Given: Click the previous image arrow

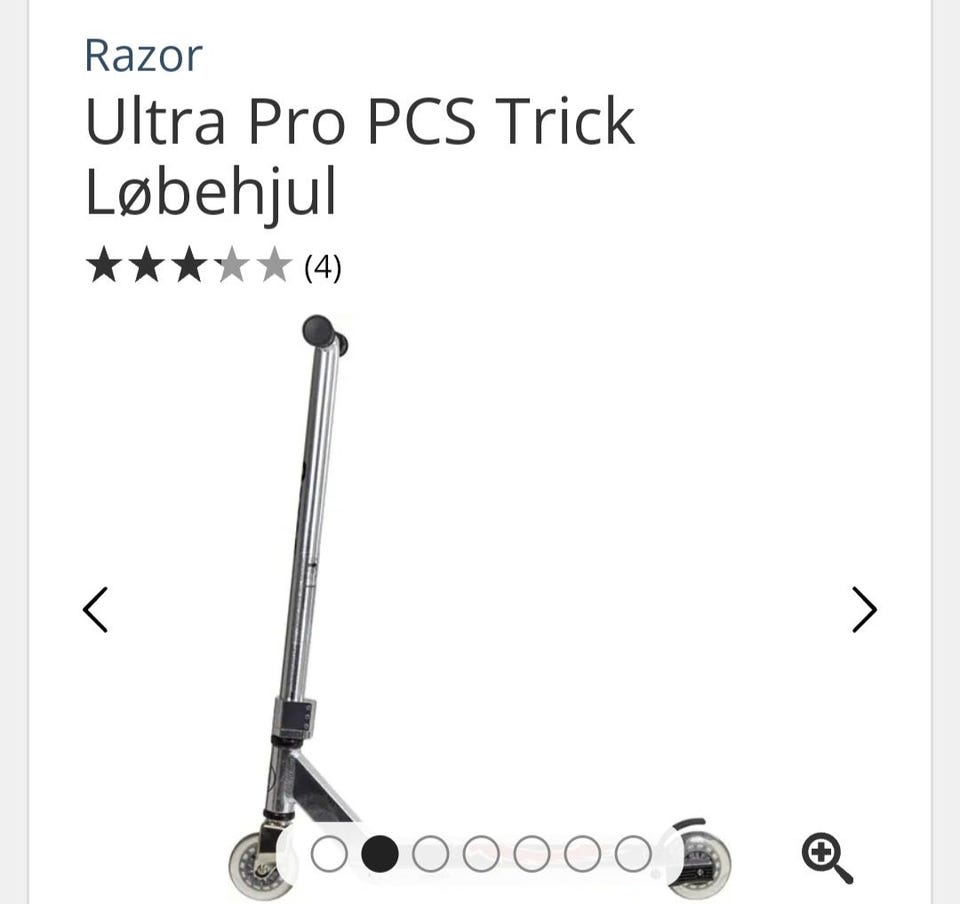Looking at the screenshot, I should 96,610.
